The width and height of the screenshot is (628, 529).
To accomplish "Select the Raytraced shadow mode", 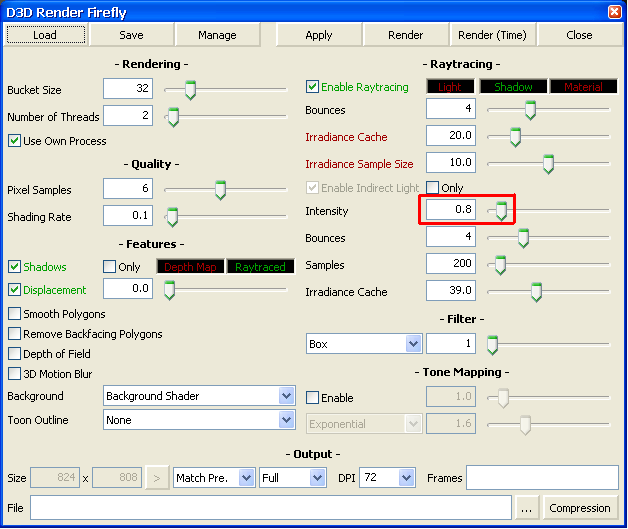I will [260, 267].
